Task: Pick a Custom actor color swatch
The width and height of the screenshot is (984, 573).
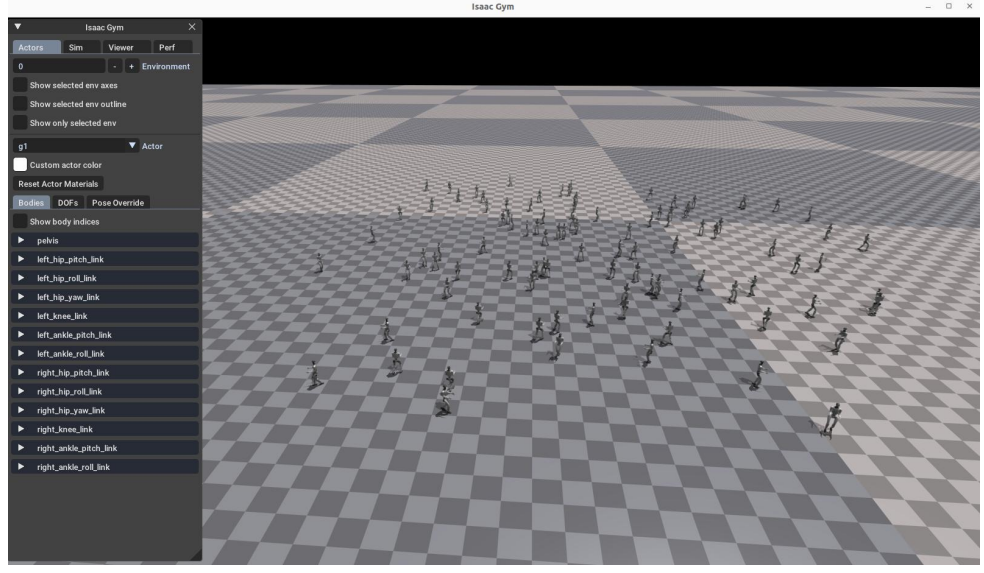Action: click(x=20, y=164)
